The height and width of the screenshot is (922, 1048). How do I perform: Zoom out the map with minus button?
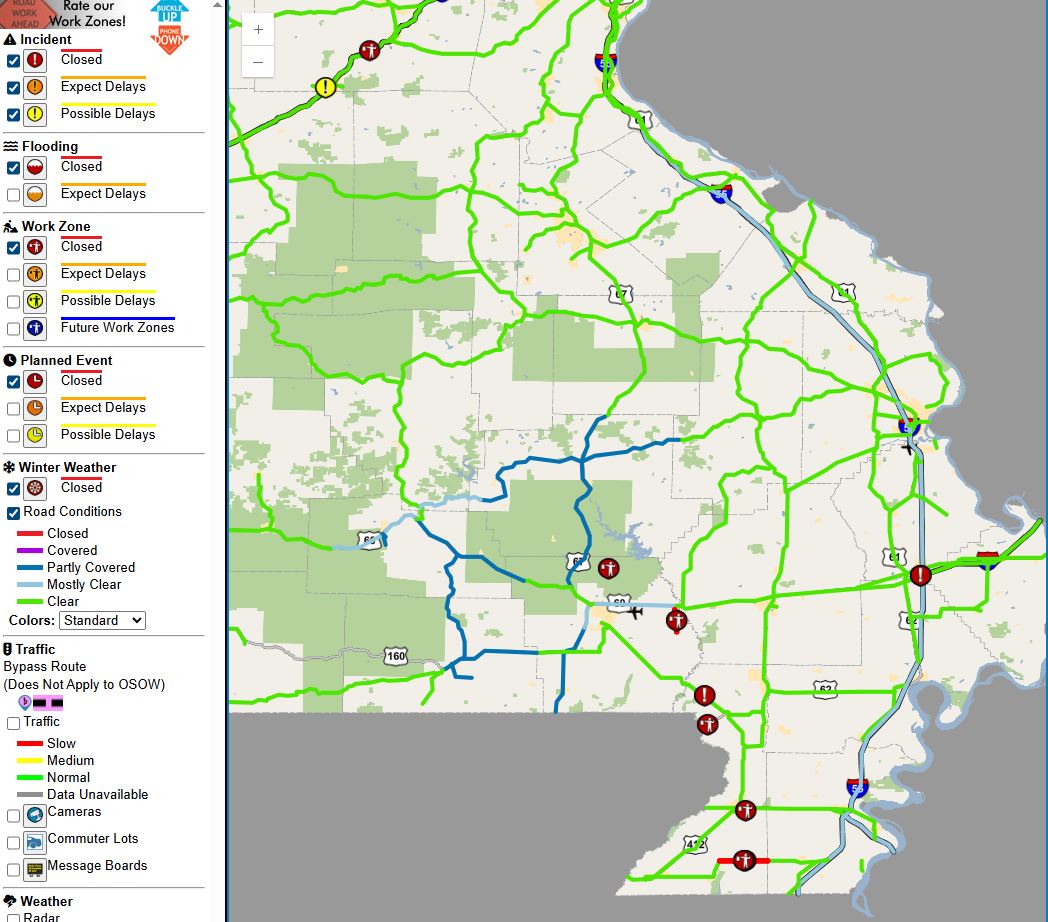258,62
